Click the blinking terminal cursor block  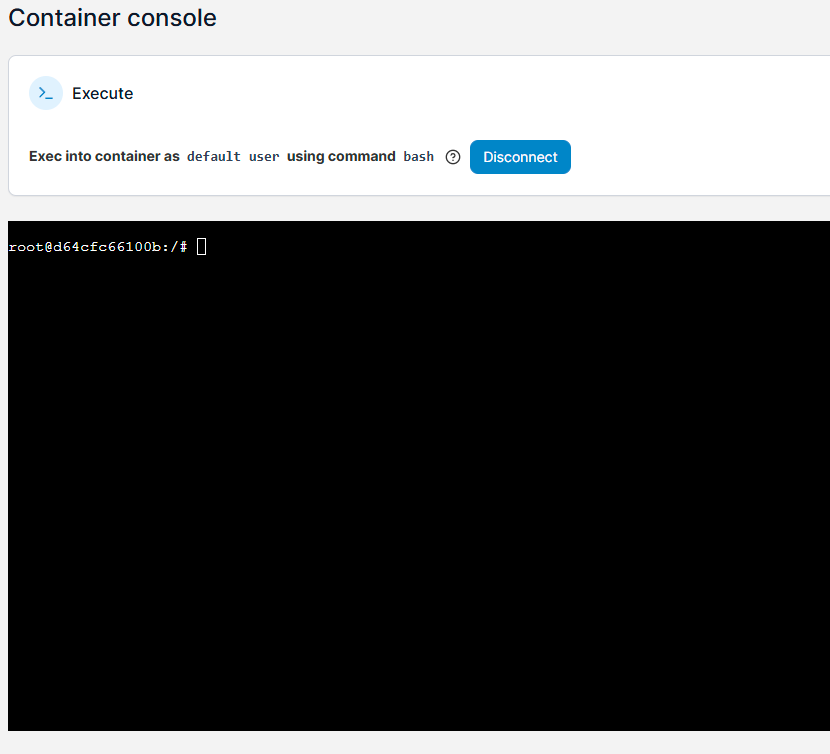pyautogui.click(x=201, y=246)
